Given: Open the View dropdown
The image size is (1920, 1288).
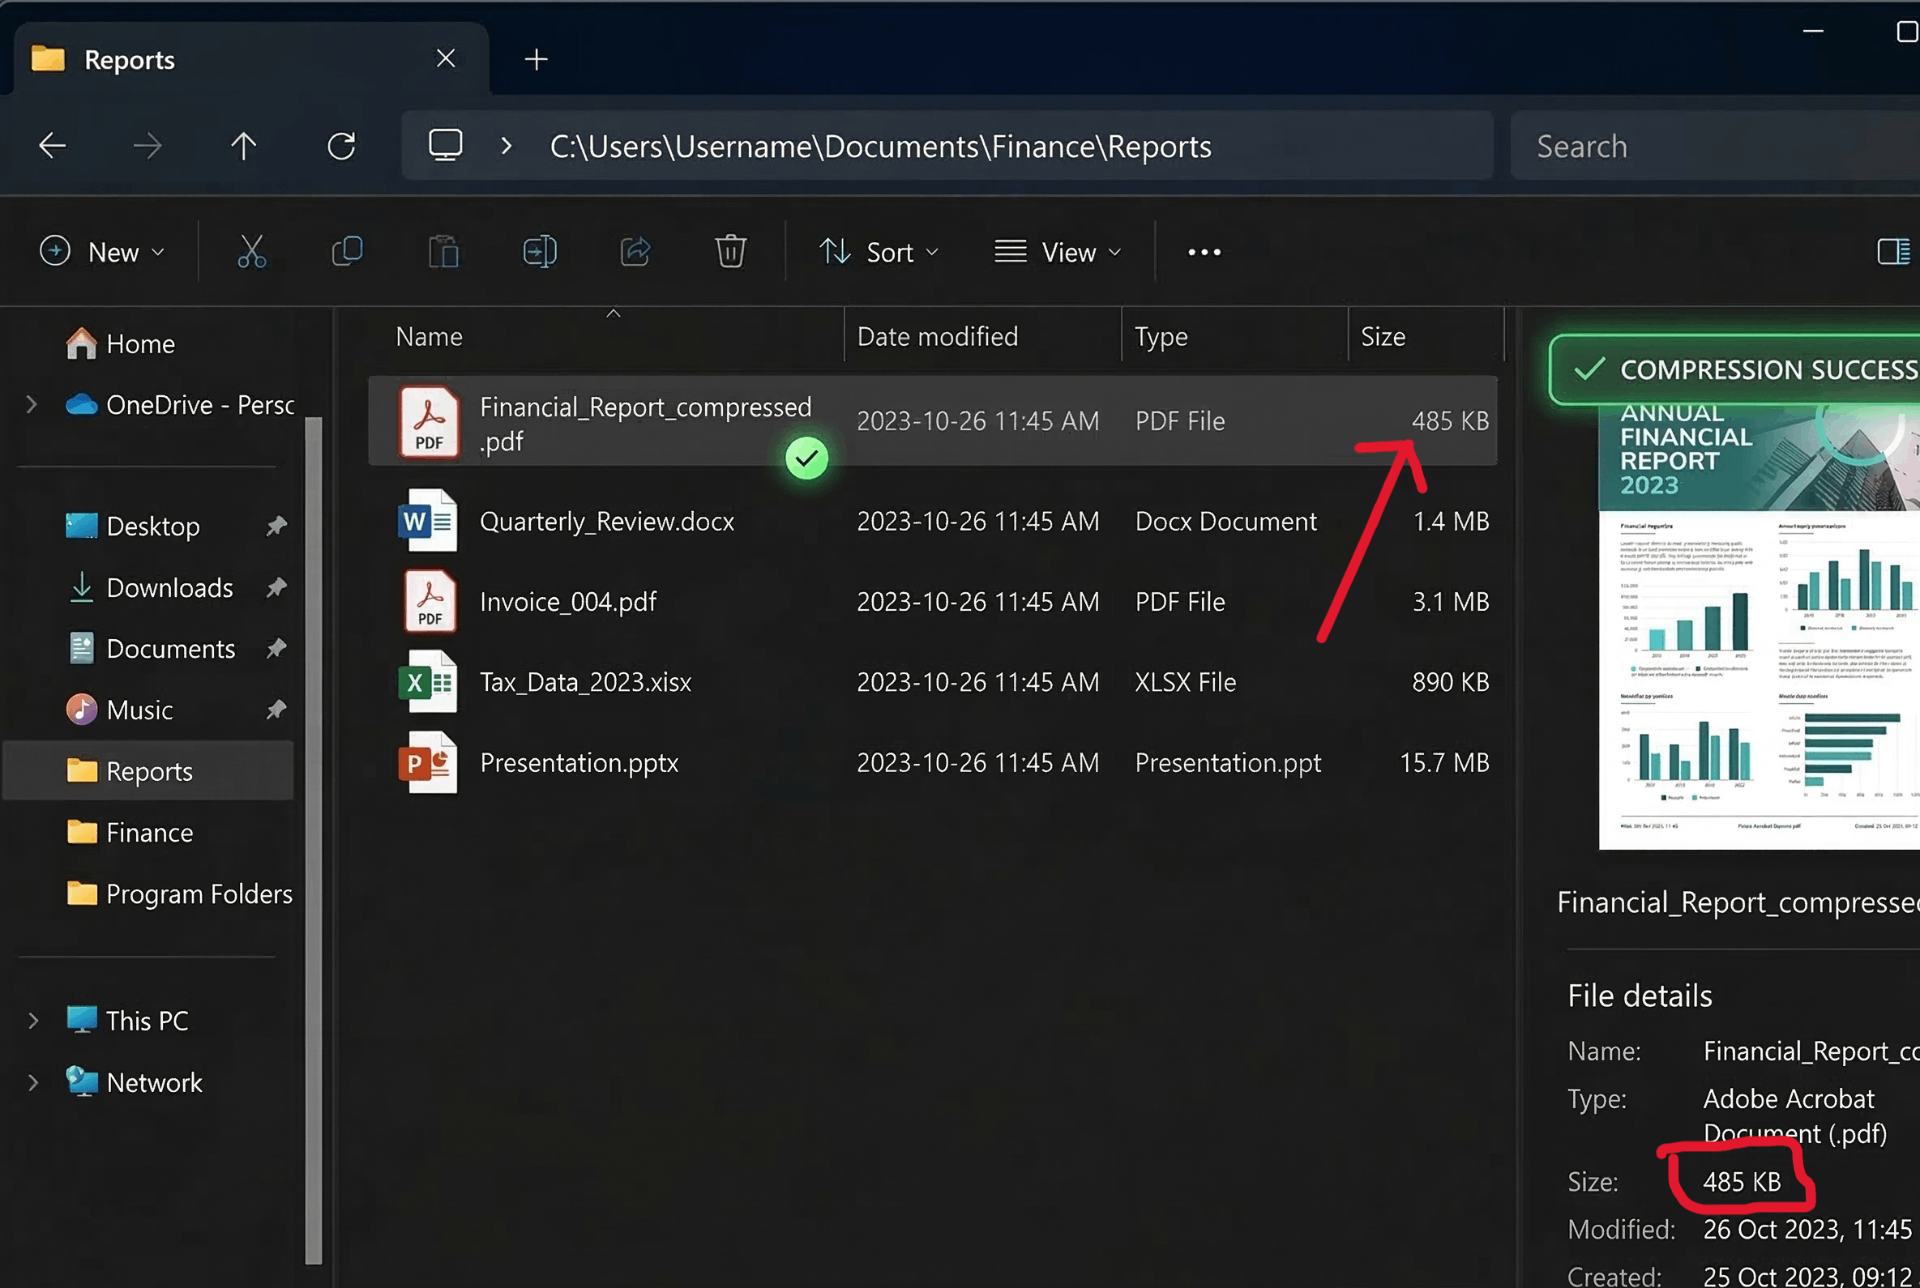Looking at the screenshot, I should pyautogui.click(x=1059, y=251).
